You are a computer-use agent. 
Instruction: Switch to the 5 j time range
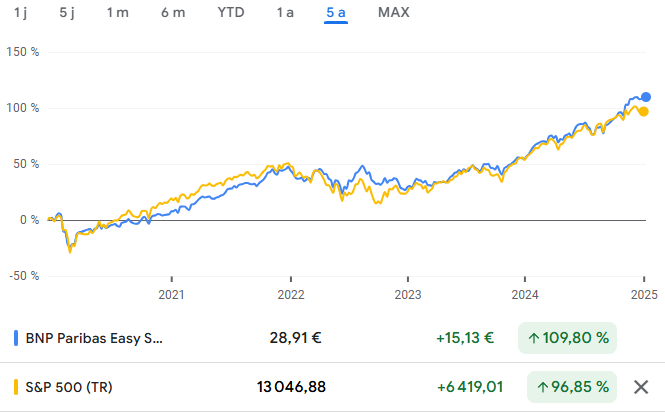[67, 13]
